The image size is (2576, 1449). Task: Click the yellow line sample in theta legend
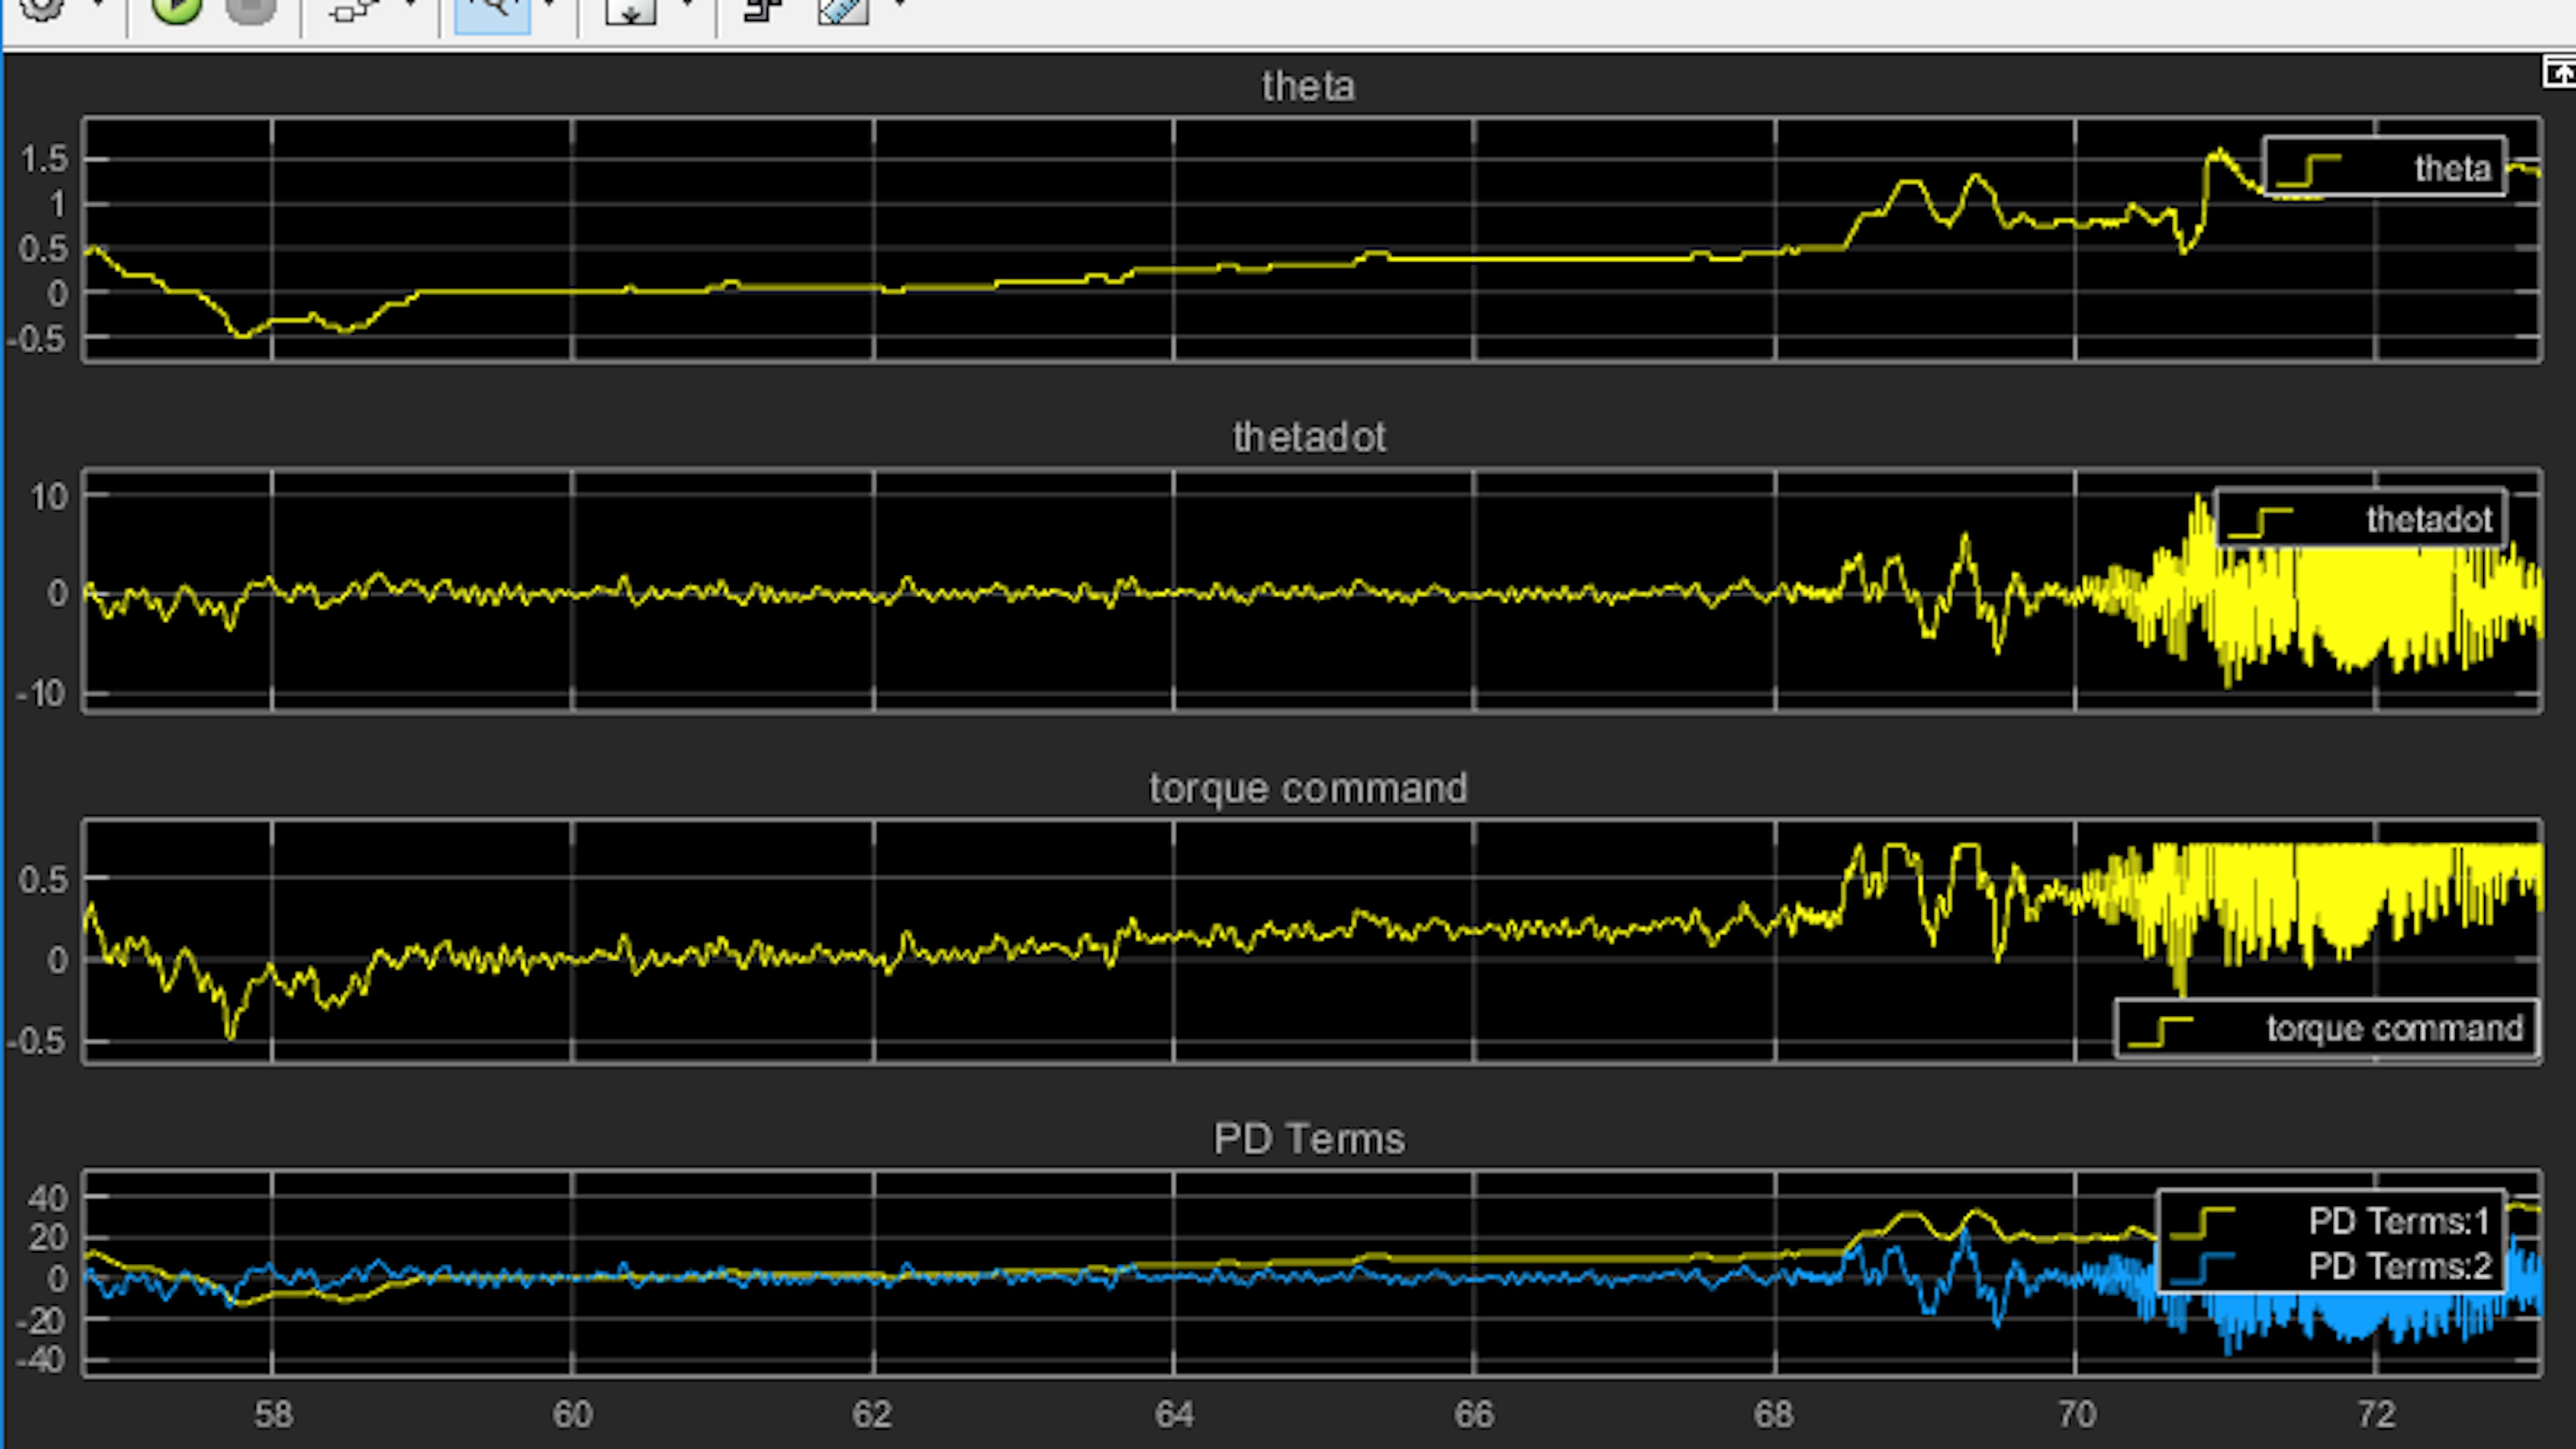click(x=2308, y=171)
